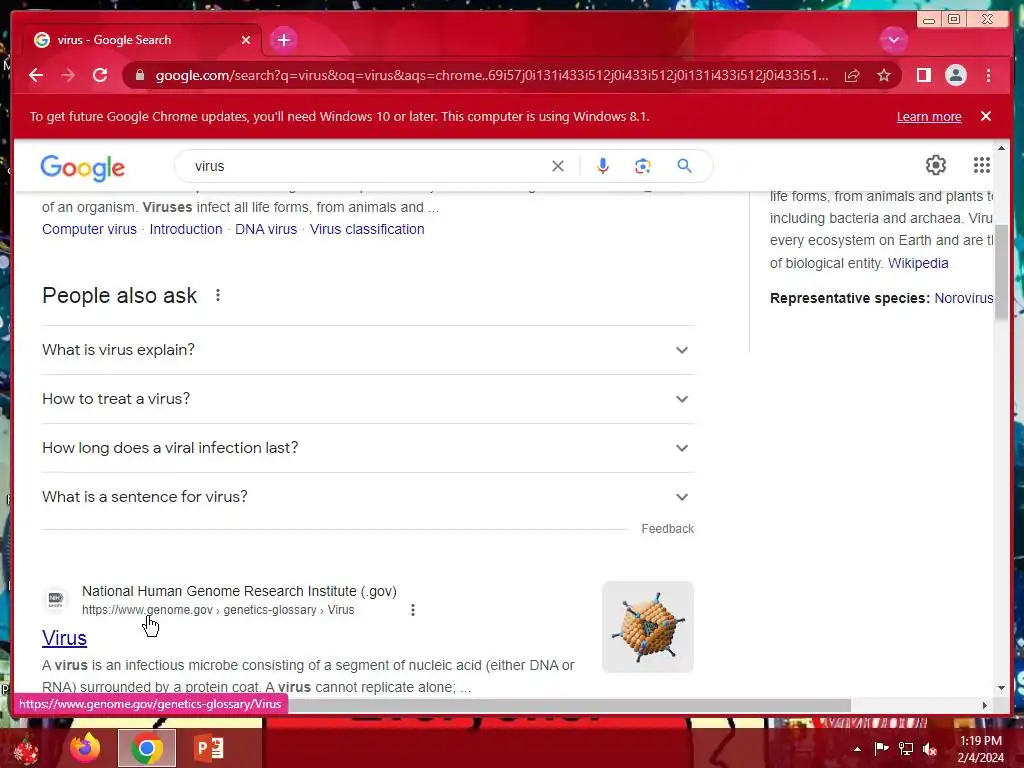Go to Google home via logo
Viewport: 1024px width, 768px height.
[82, 168]
